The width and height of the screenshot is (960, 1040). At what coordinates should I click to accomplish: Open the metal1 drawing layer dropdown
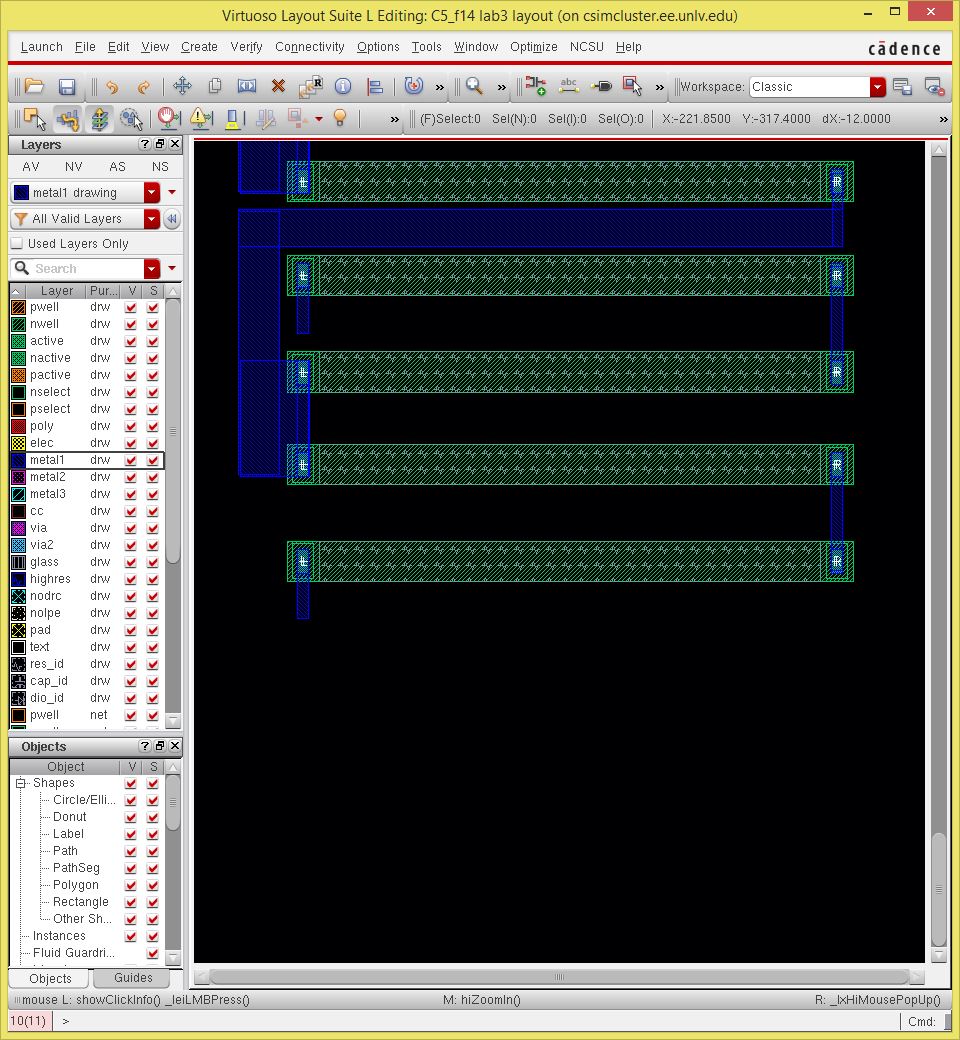point(152,191)
